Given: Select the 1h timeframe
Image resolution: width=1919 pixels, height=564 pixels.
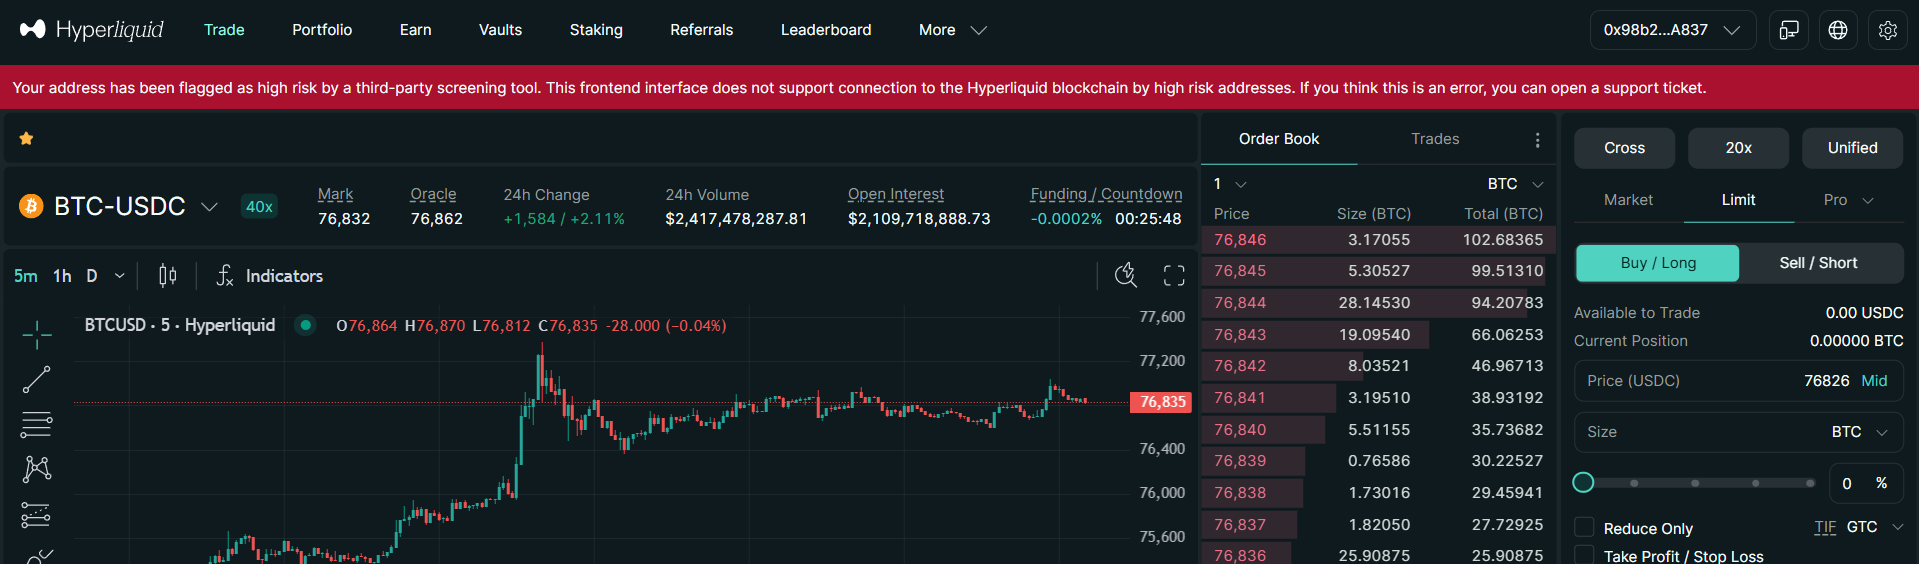Looking at the screenshot, I should [x=62, y=276].
